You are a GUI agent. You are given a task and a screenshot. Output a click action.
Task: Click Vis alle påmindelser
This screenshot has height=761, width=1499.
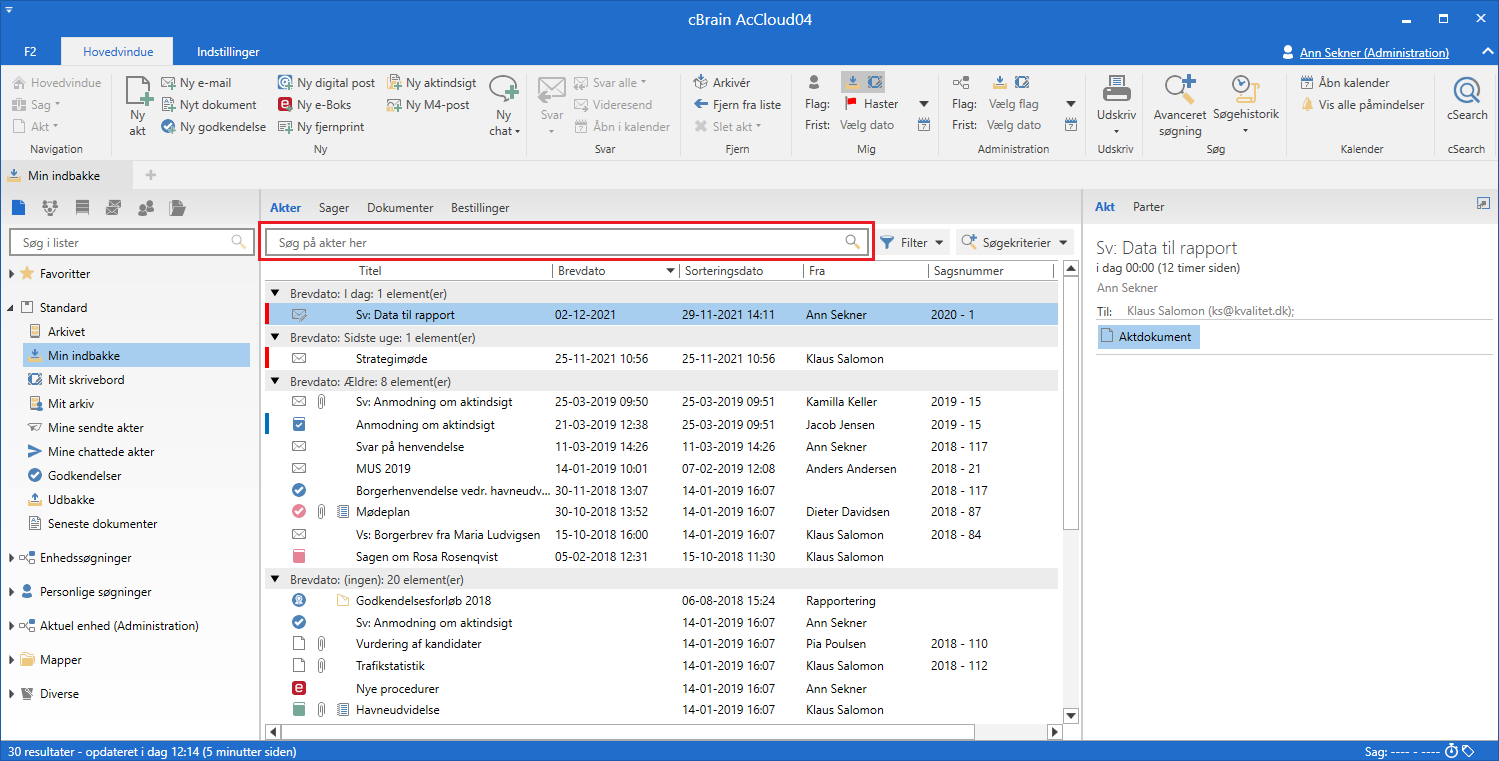click(x=1362, y=105)
